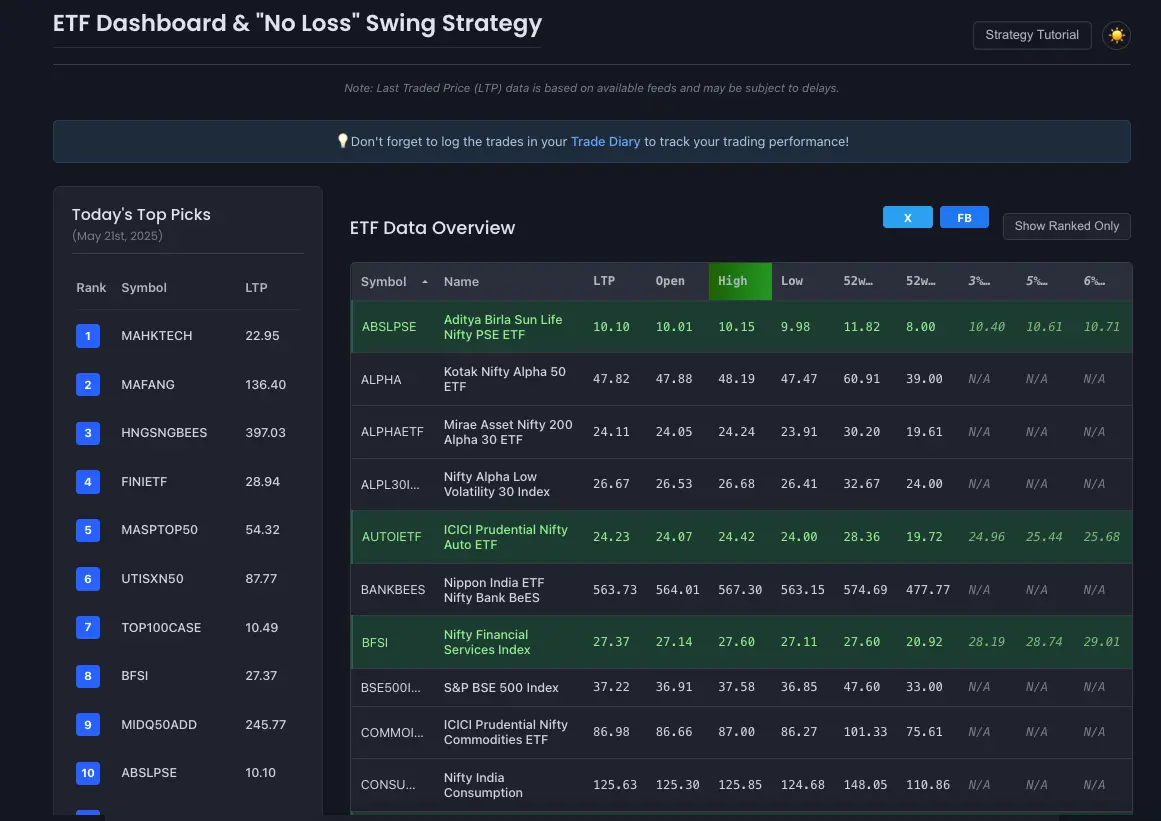Select HNGSNGBEES in Top Picks
Viewport: 1161px width, 821px height.
(x=164, y=433)
